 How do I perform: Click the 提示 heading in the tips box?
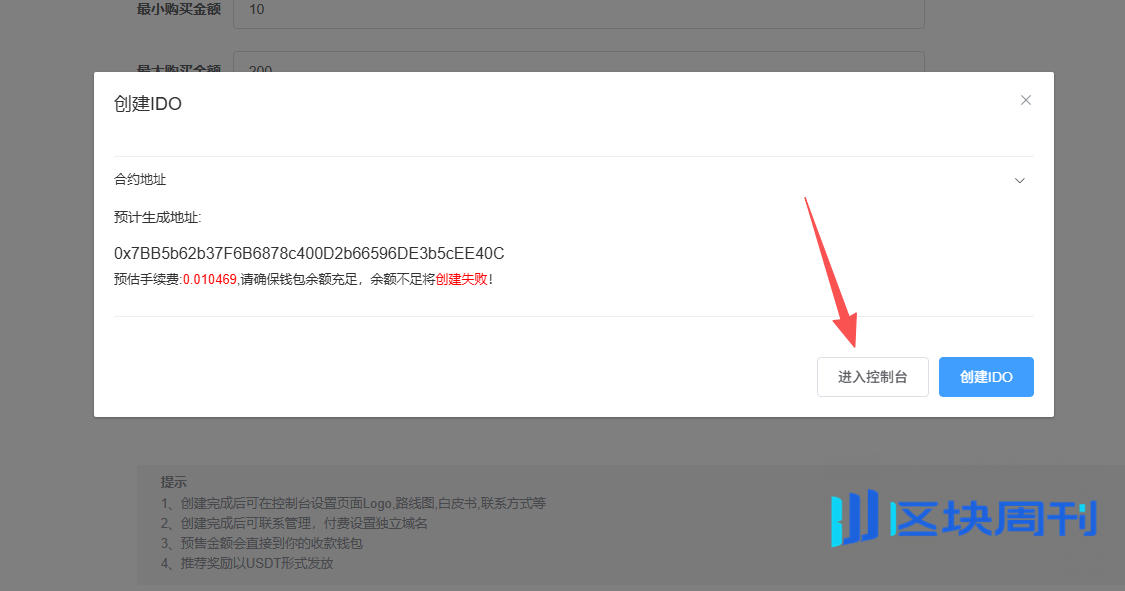point(174,482)
